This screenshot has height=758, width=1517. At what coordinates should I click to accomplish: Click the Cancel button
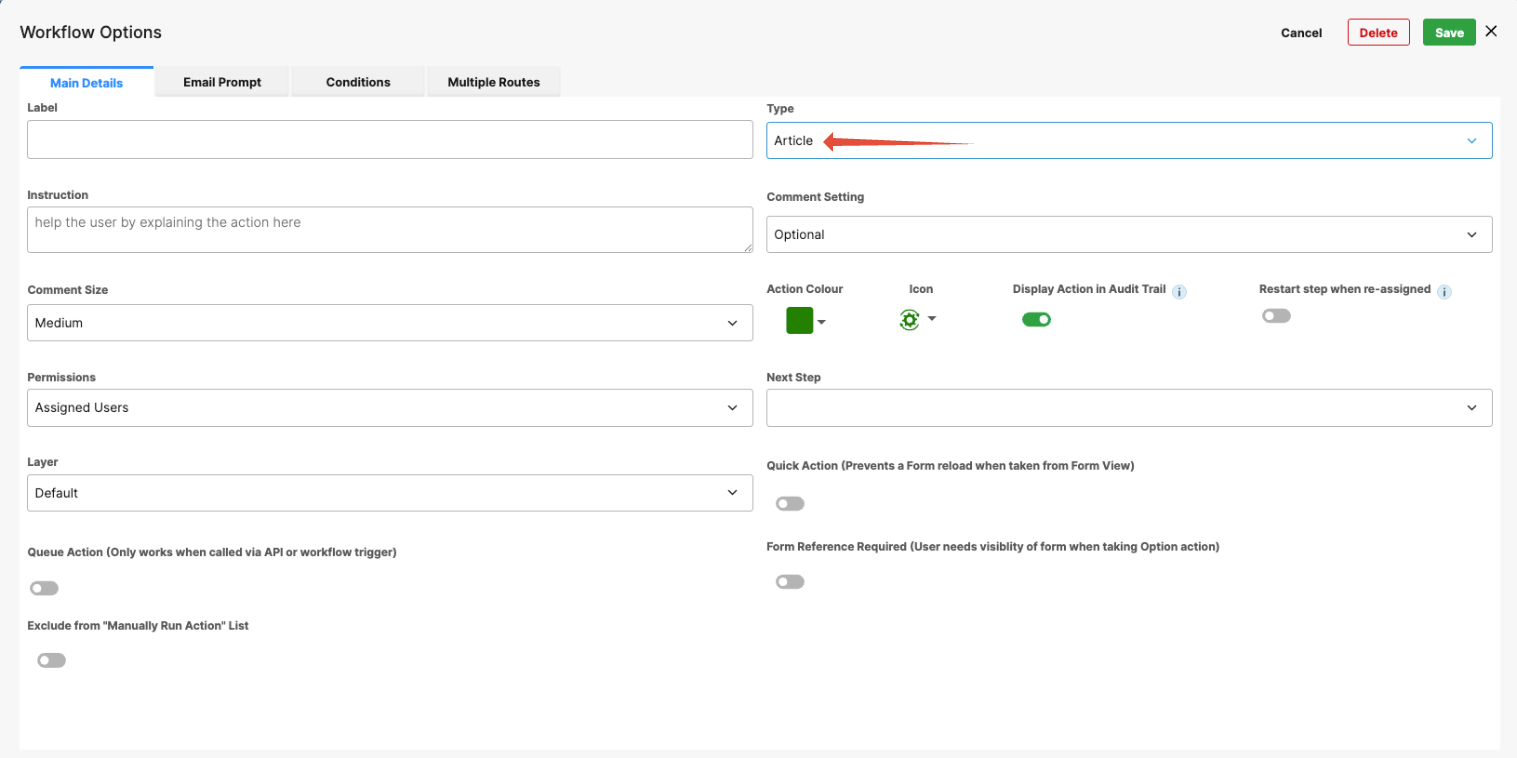tap(1301, 33)
